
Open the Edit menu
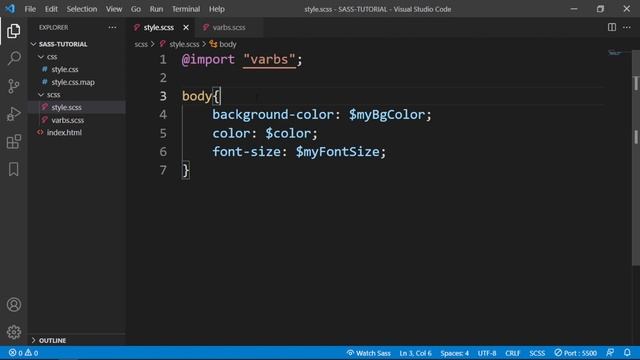(51, 9)
